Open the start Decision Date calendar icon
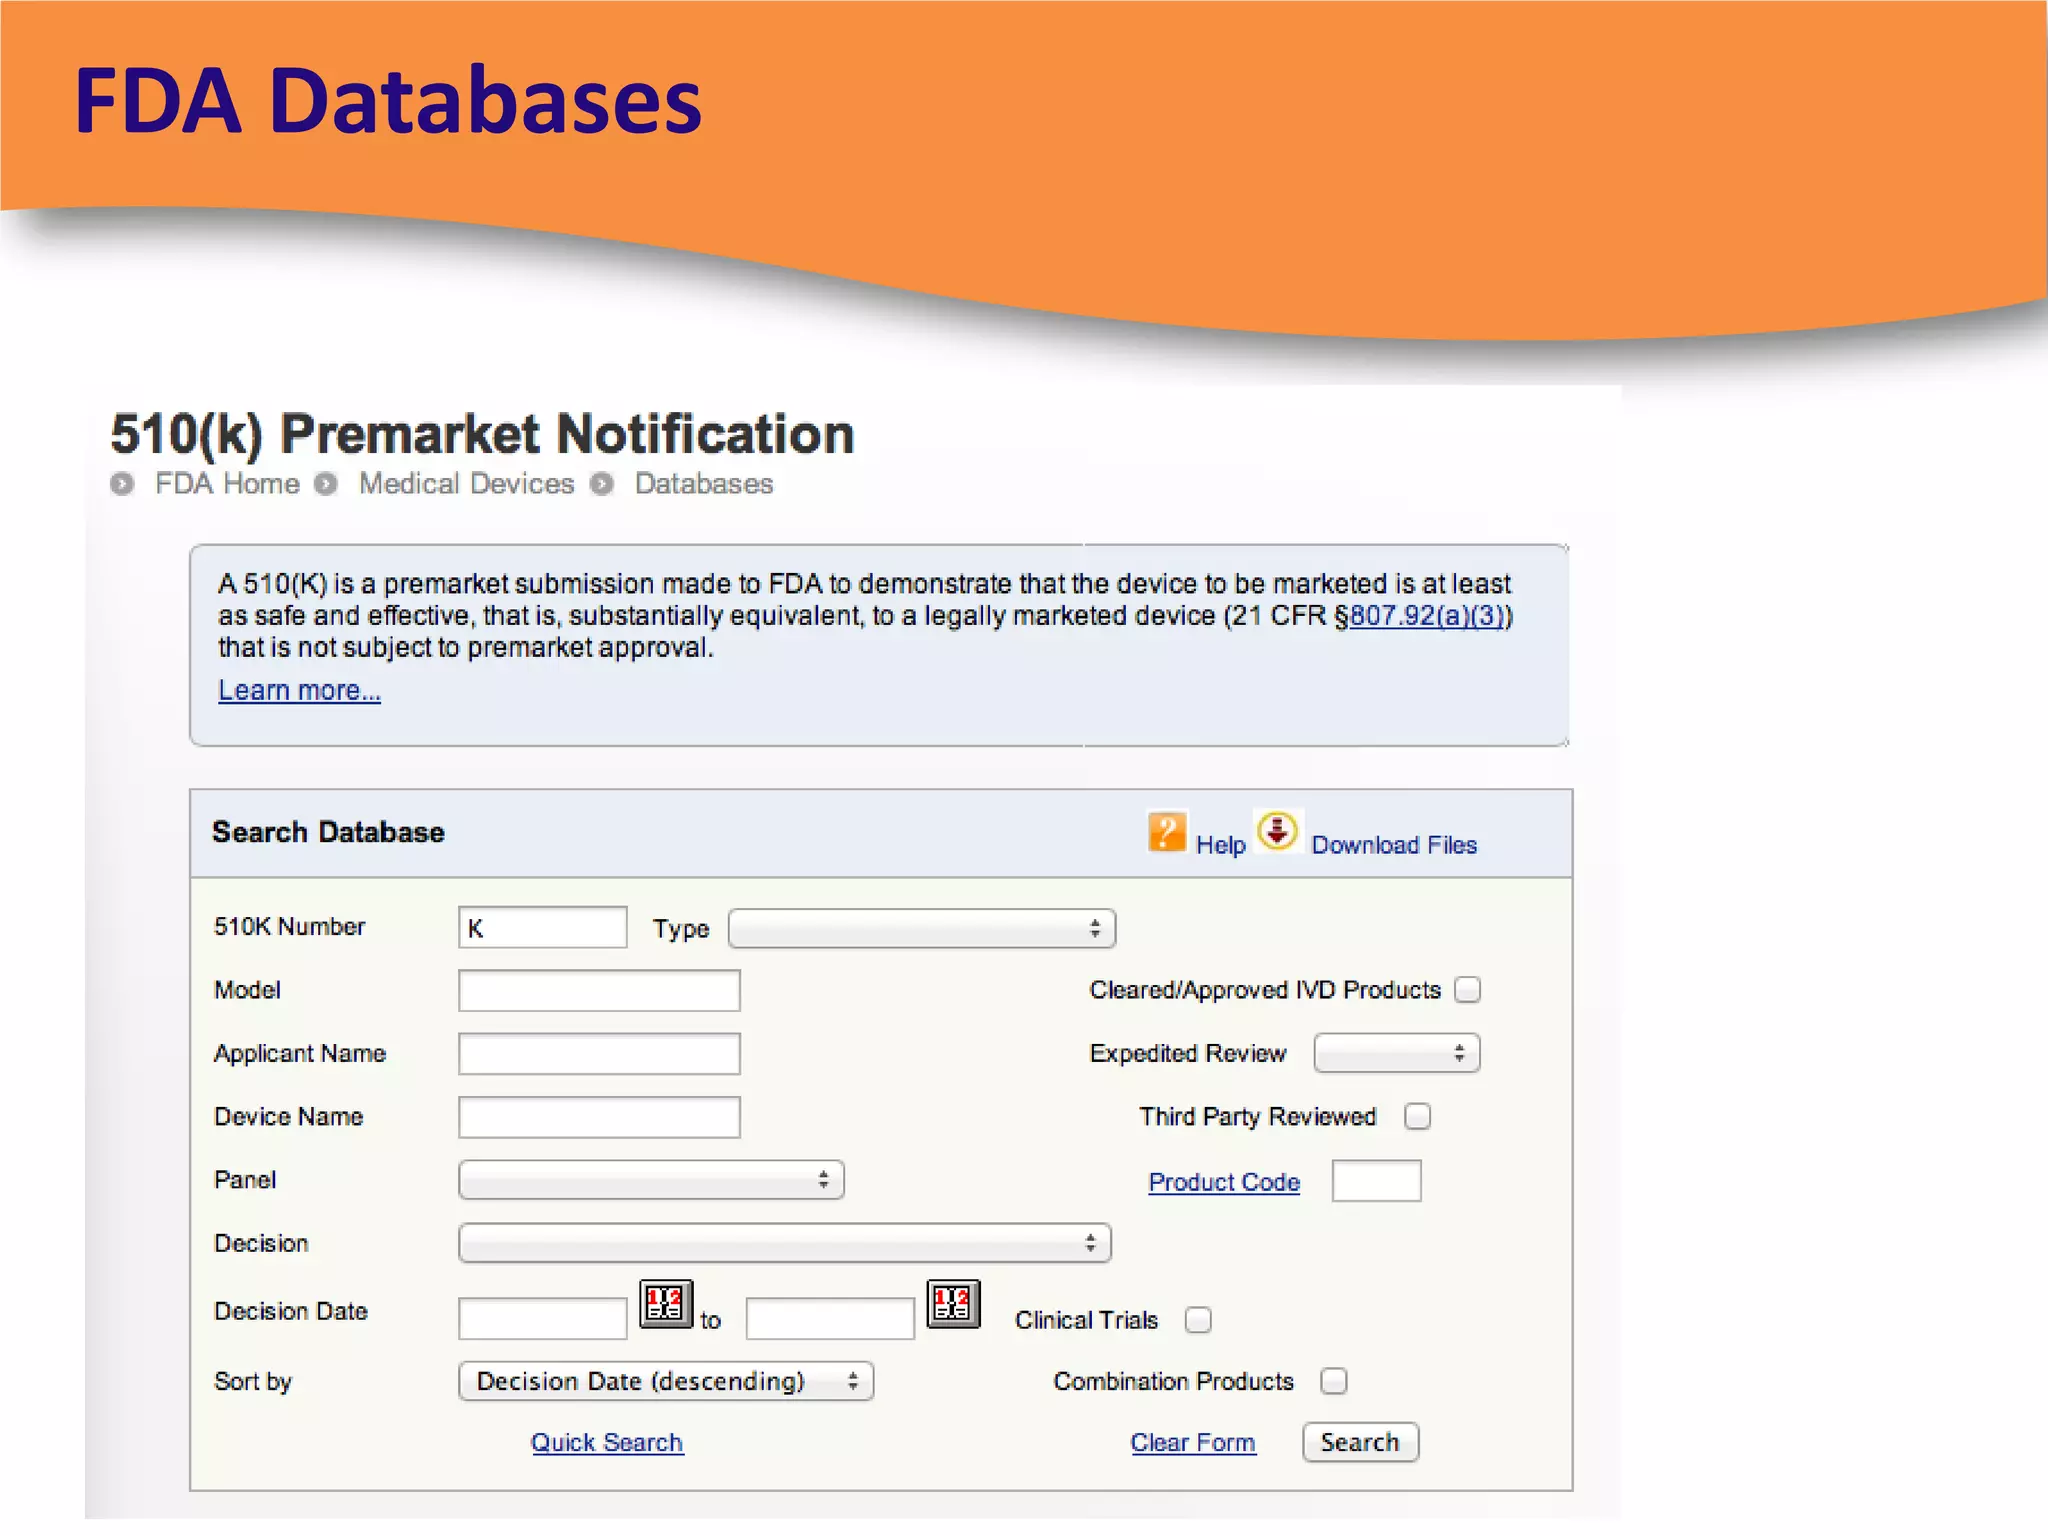Viewport: 2048px width, 1536px height. click(666, 1304)
